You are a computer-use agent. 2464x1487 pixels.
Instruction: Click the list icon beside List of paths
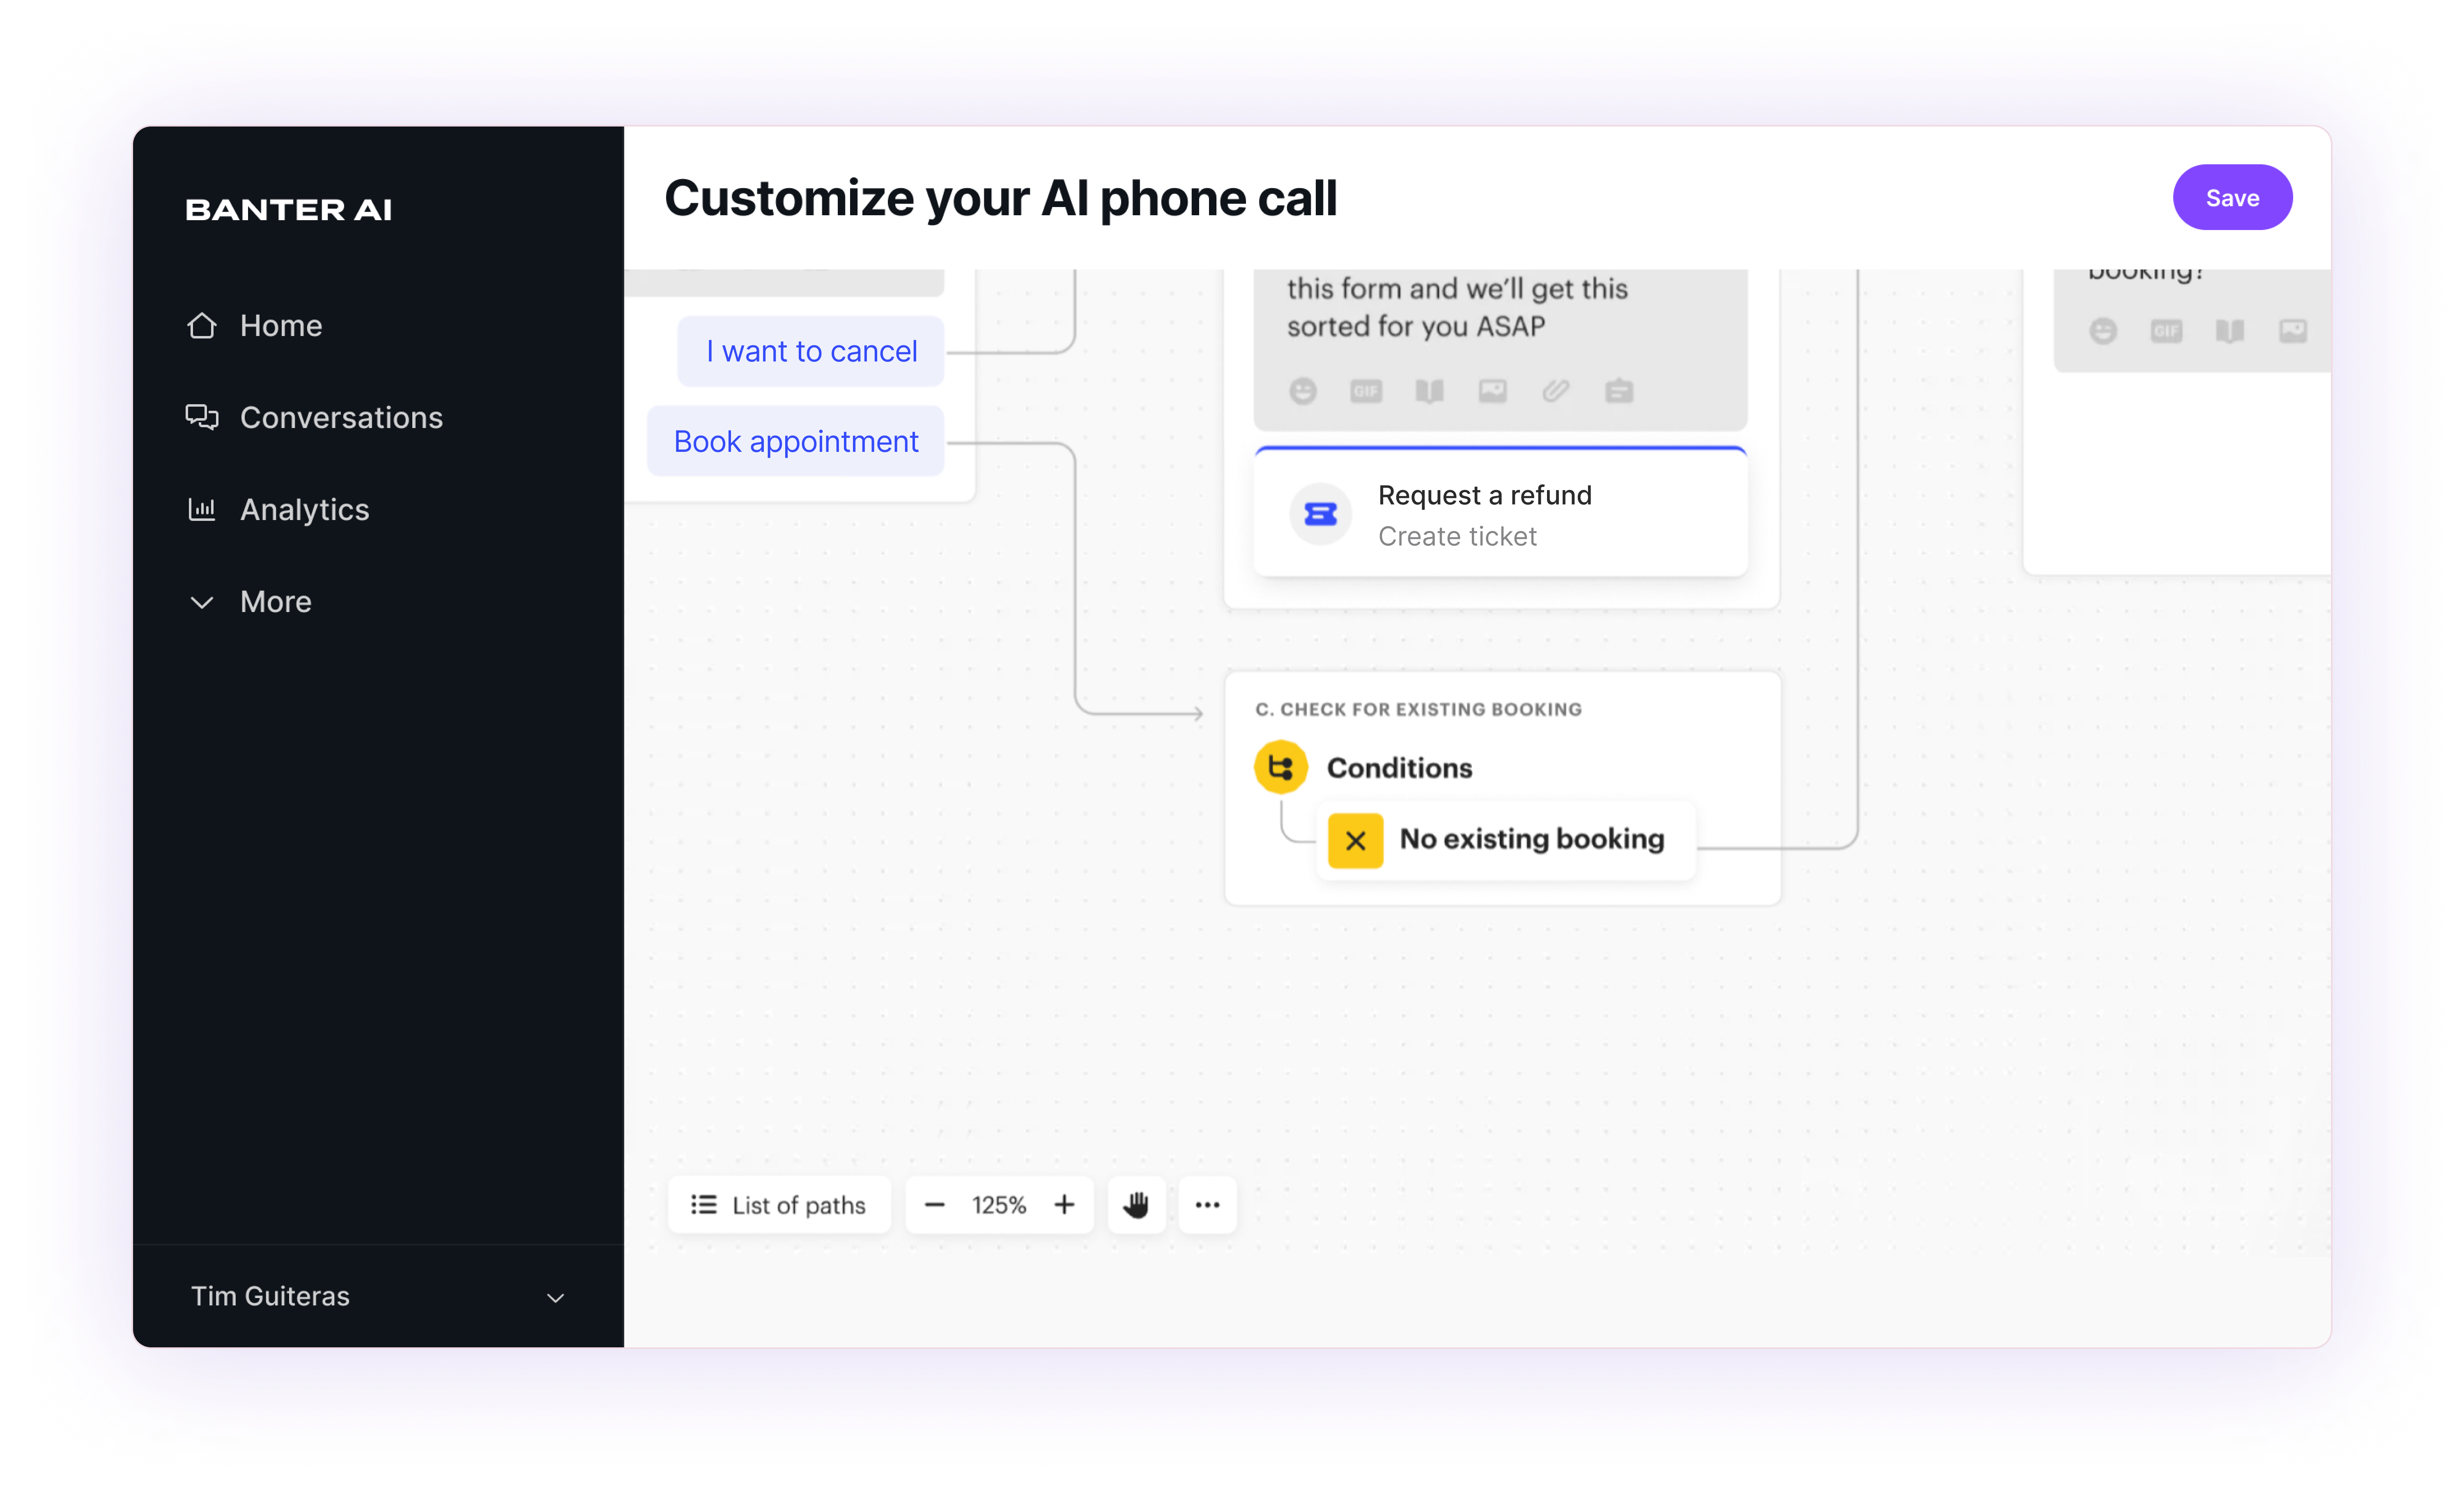click(704, 1205)
